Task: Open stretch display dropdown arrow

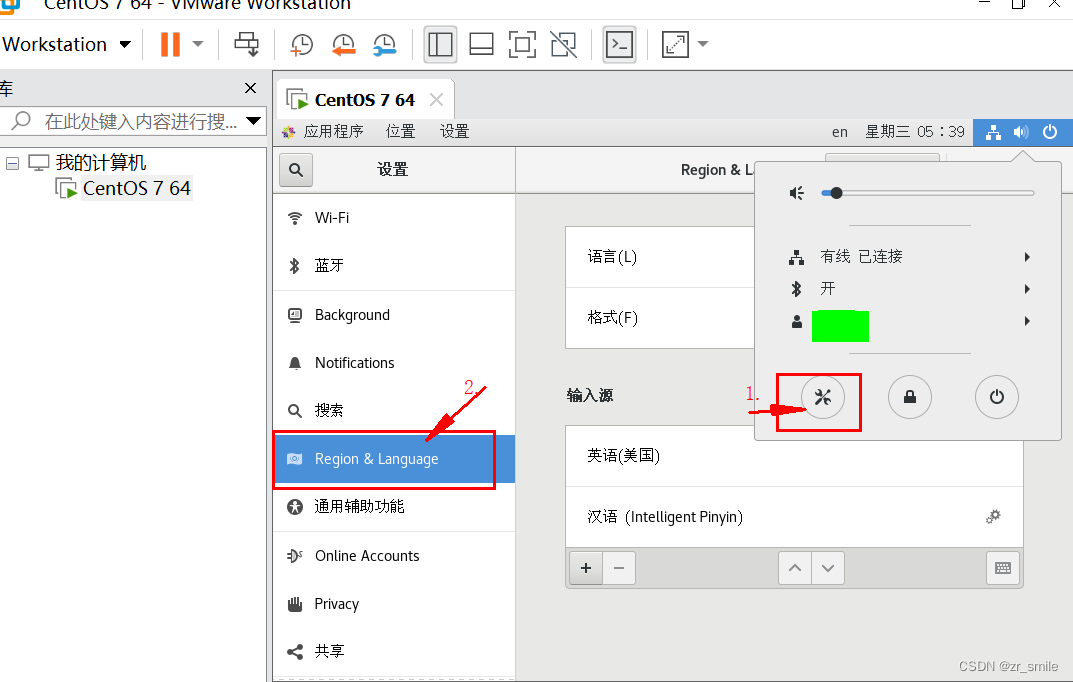Action: 703,44
